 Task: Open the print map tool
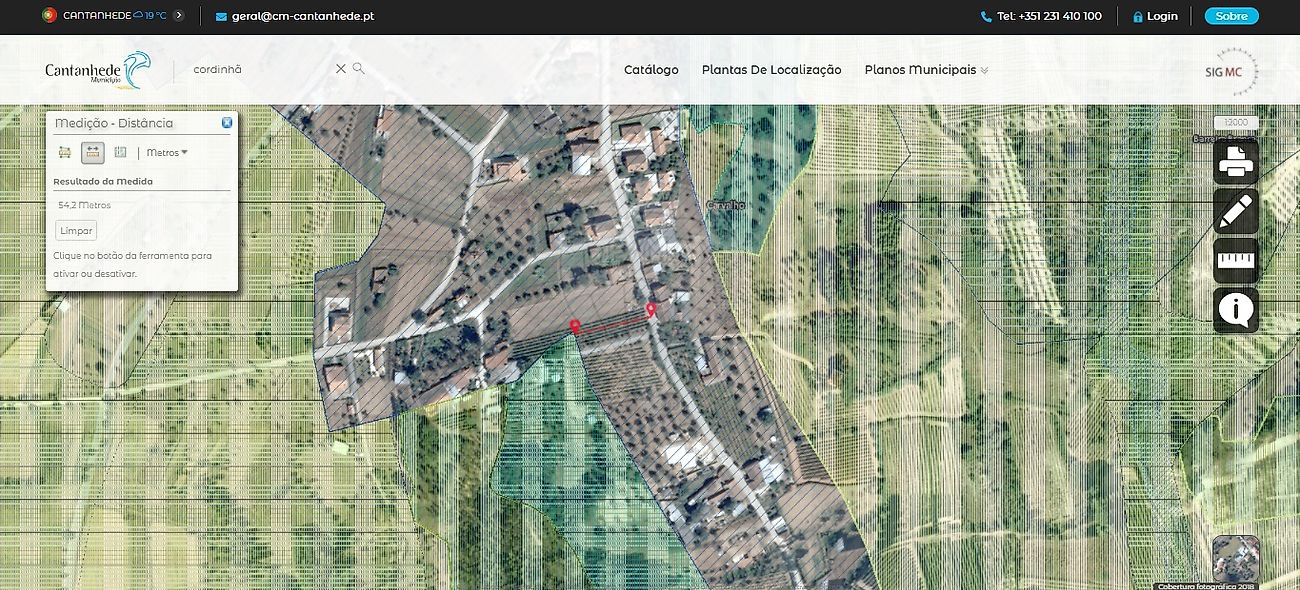(1236, 162)
